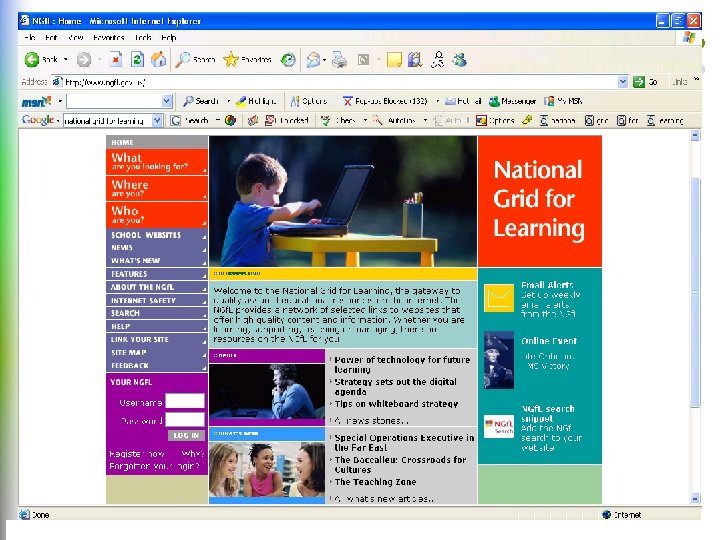Open 'The Teaching Zone' link
This screenshot has width=720, height=540.
(375, 482)
